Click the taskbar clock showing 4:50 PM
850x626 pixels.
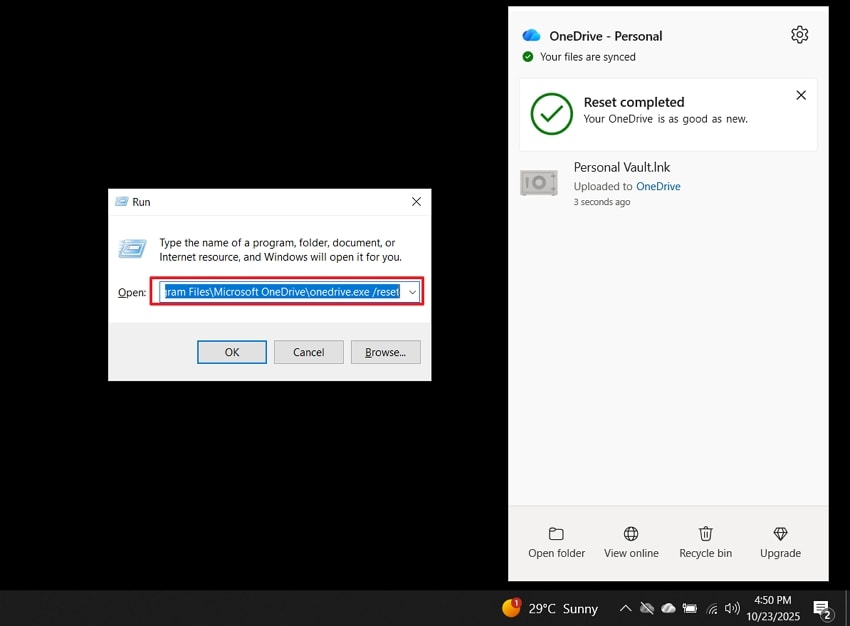click(773, 608)
